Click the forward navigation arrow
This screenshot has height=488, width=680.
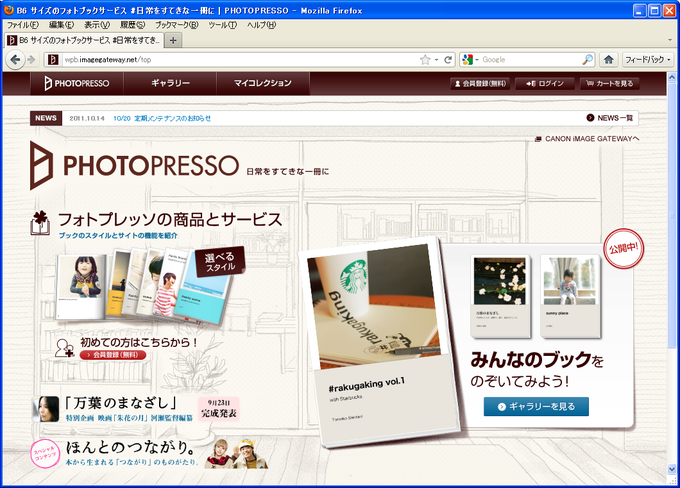[x=31, y=59]
